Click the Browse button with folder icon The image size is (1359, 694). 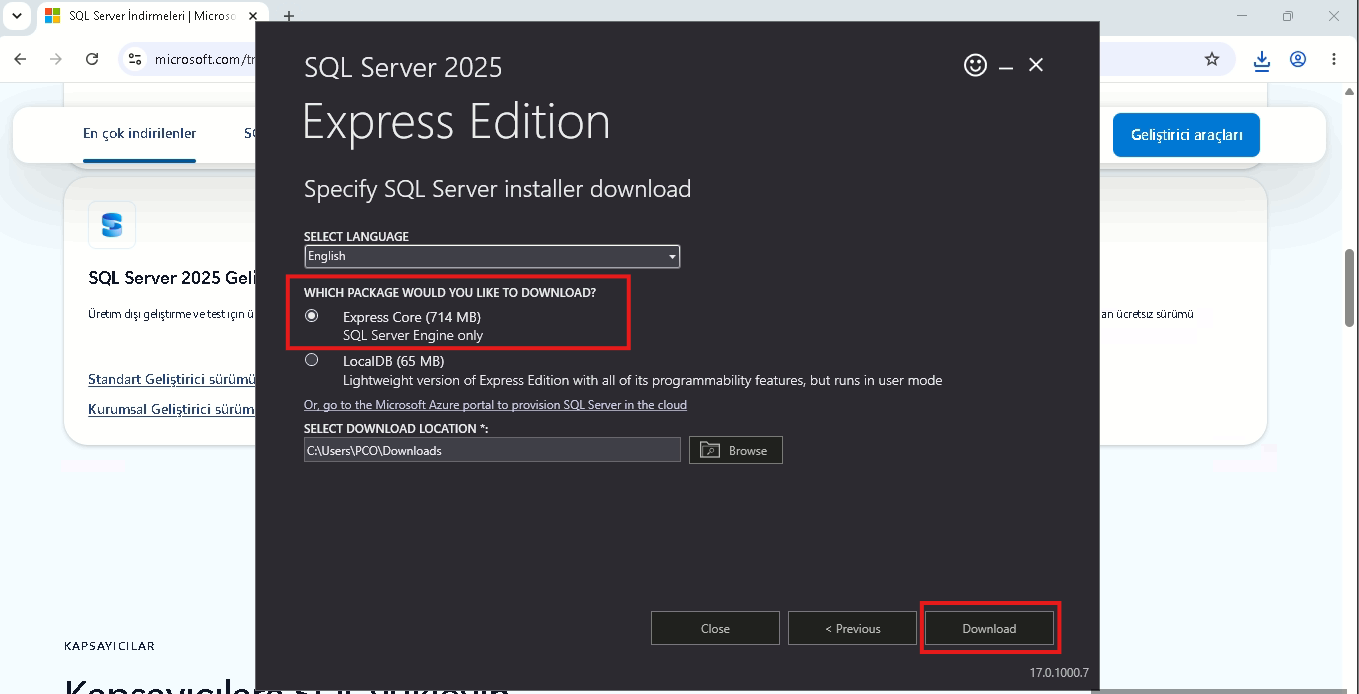tap(736, 450)
